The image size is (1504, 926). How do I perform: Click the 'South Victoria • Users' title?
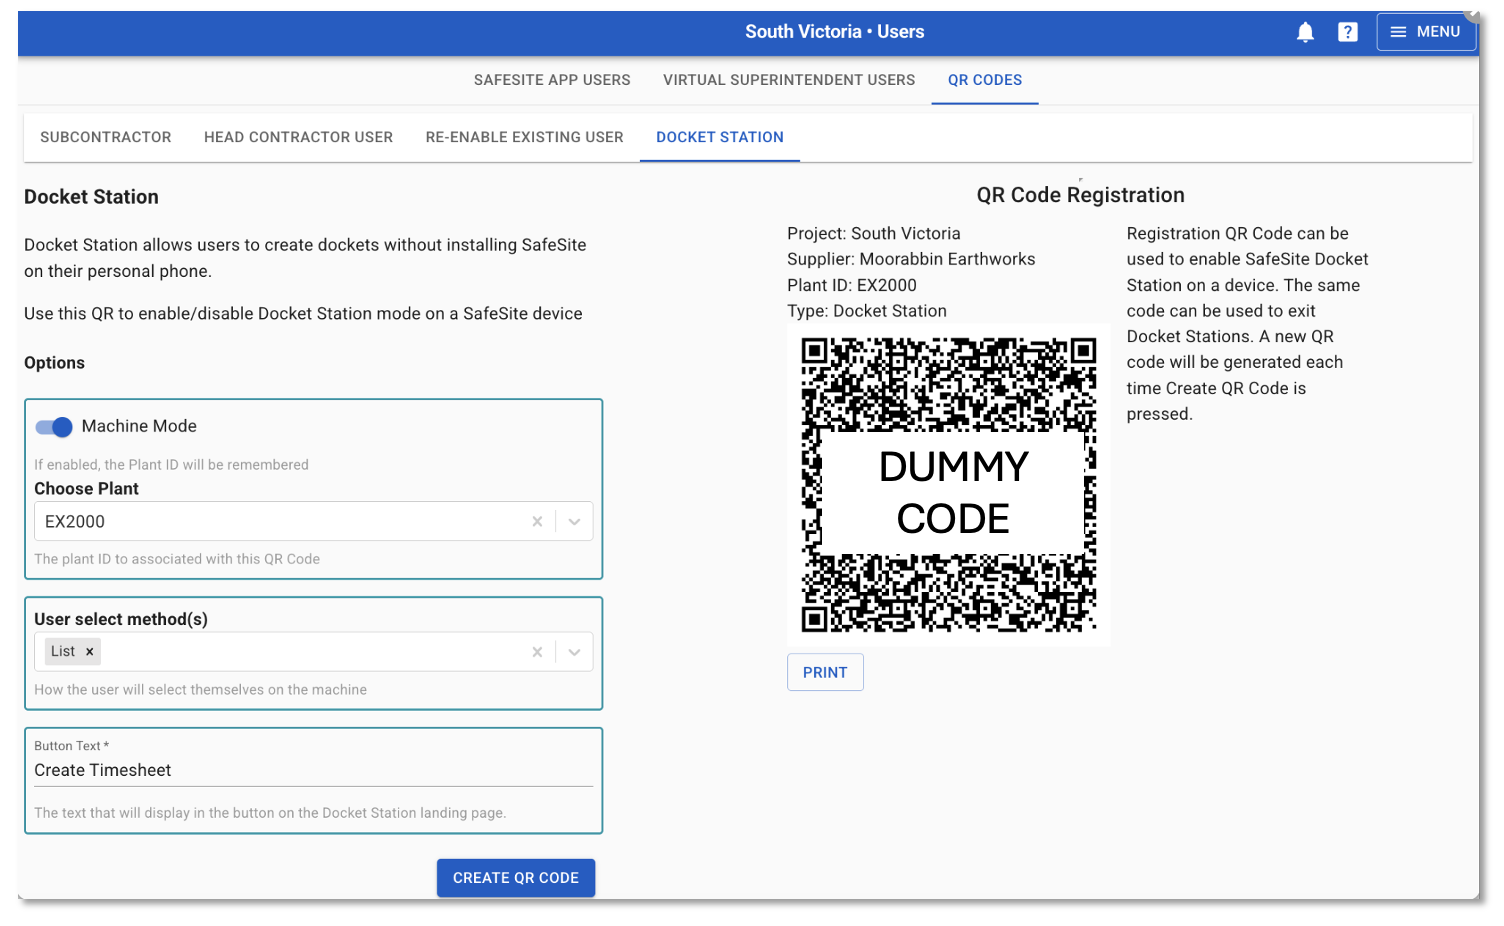coord(835,32)
